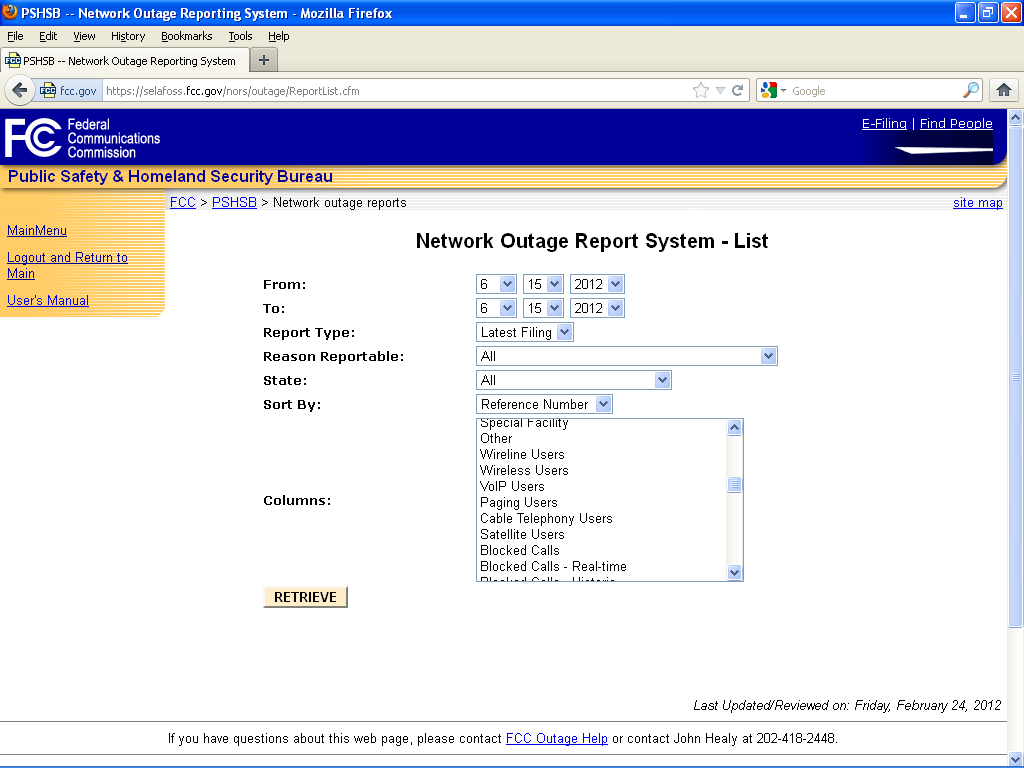
Task: Open the History menu
Action: 128,36
